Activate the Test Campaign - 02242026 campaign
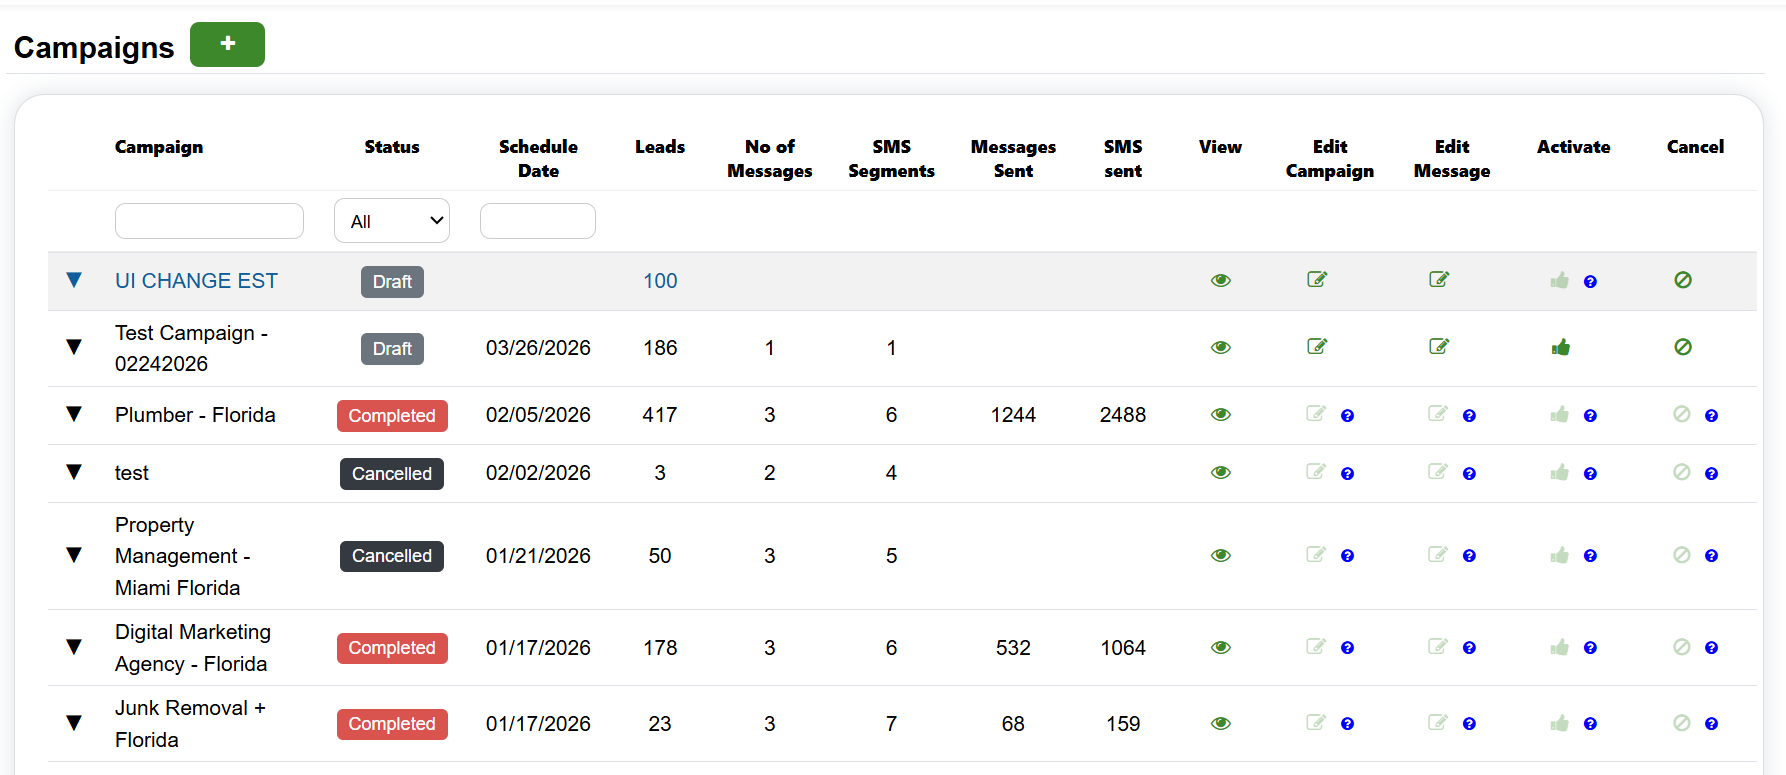This screenshot has width=1786, height=775. 1560,348
